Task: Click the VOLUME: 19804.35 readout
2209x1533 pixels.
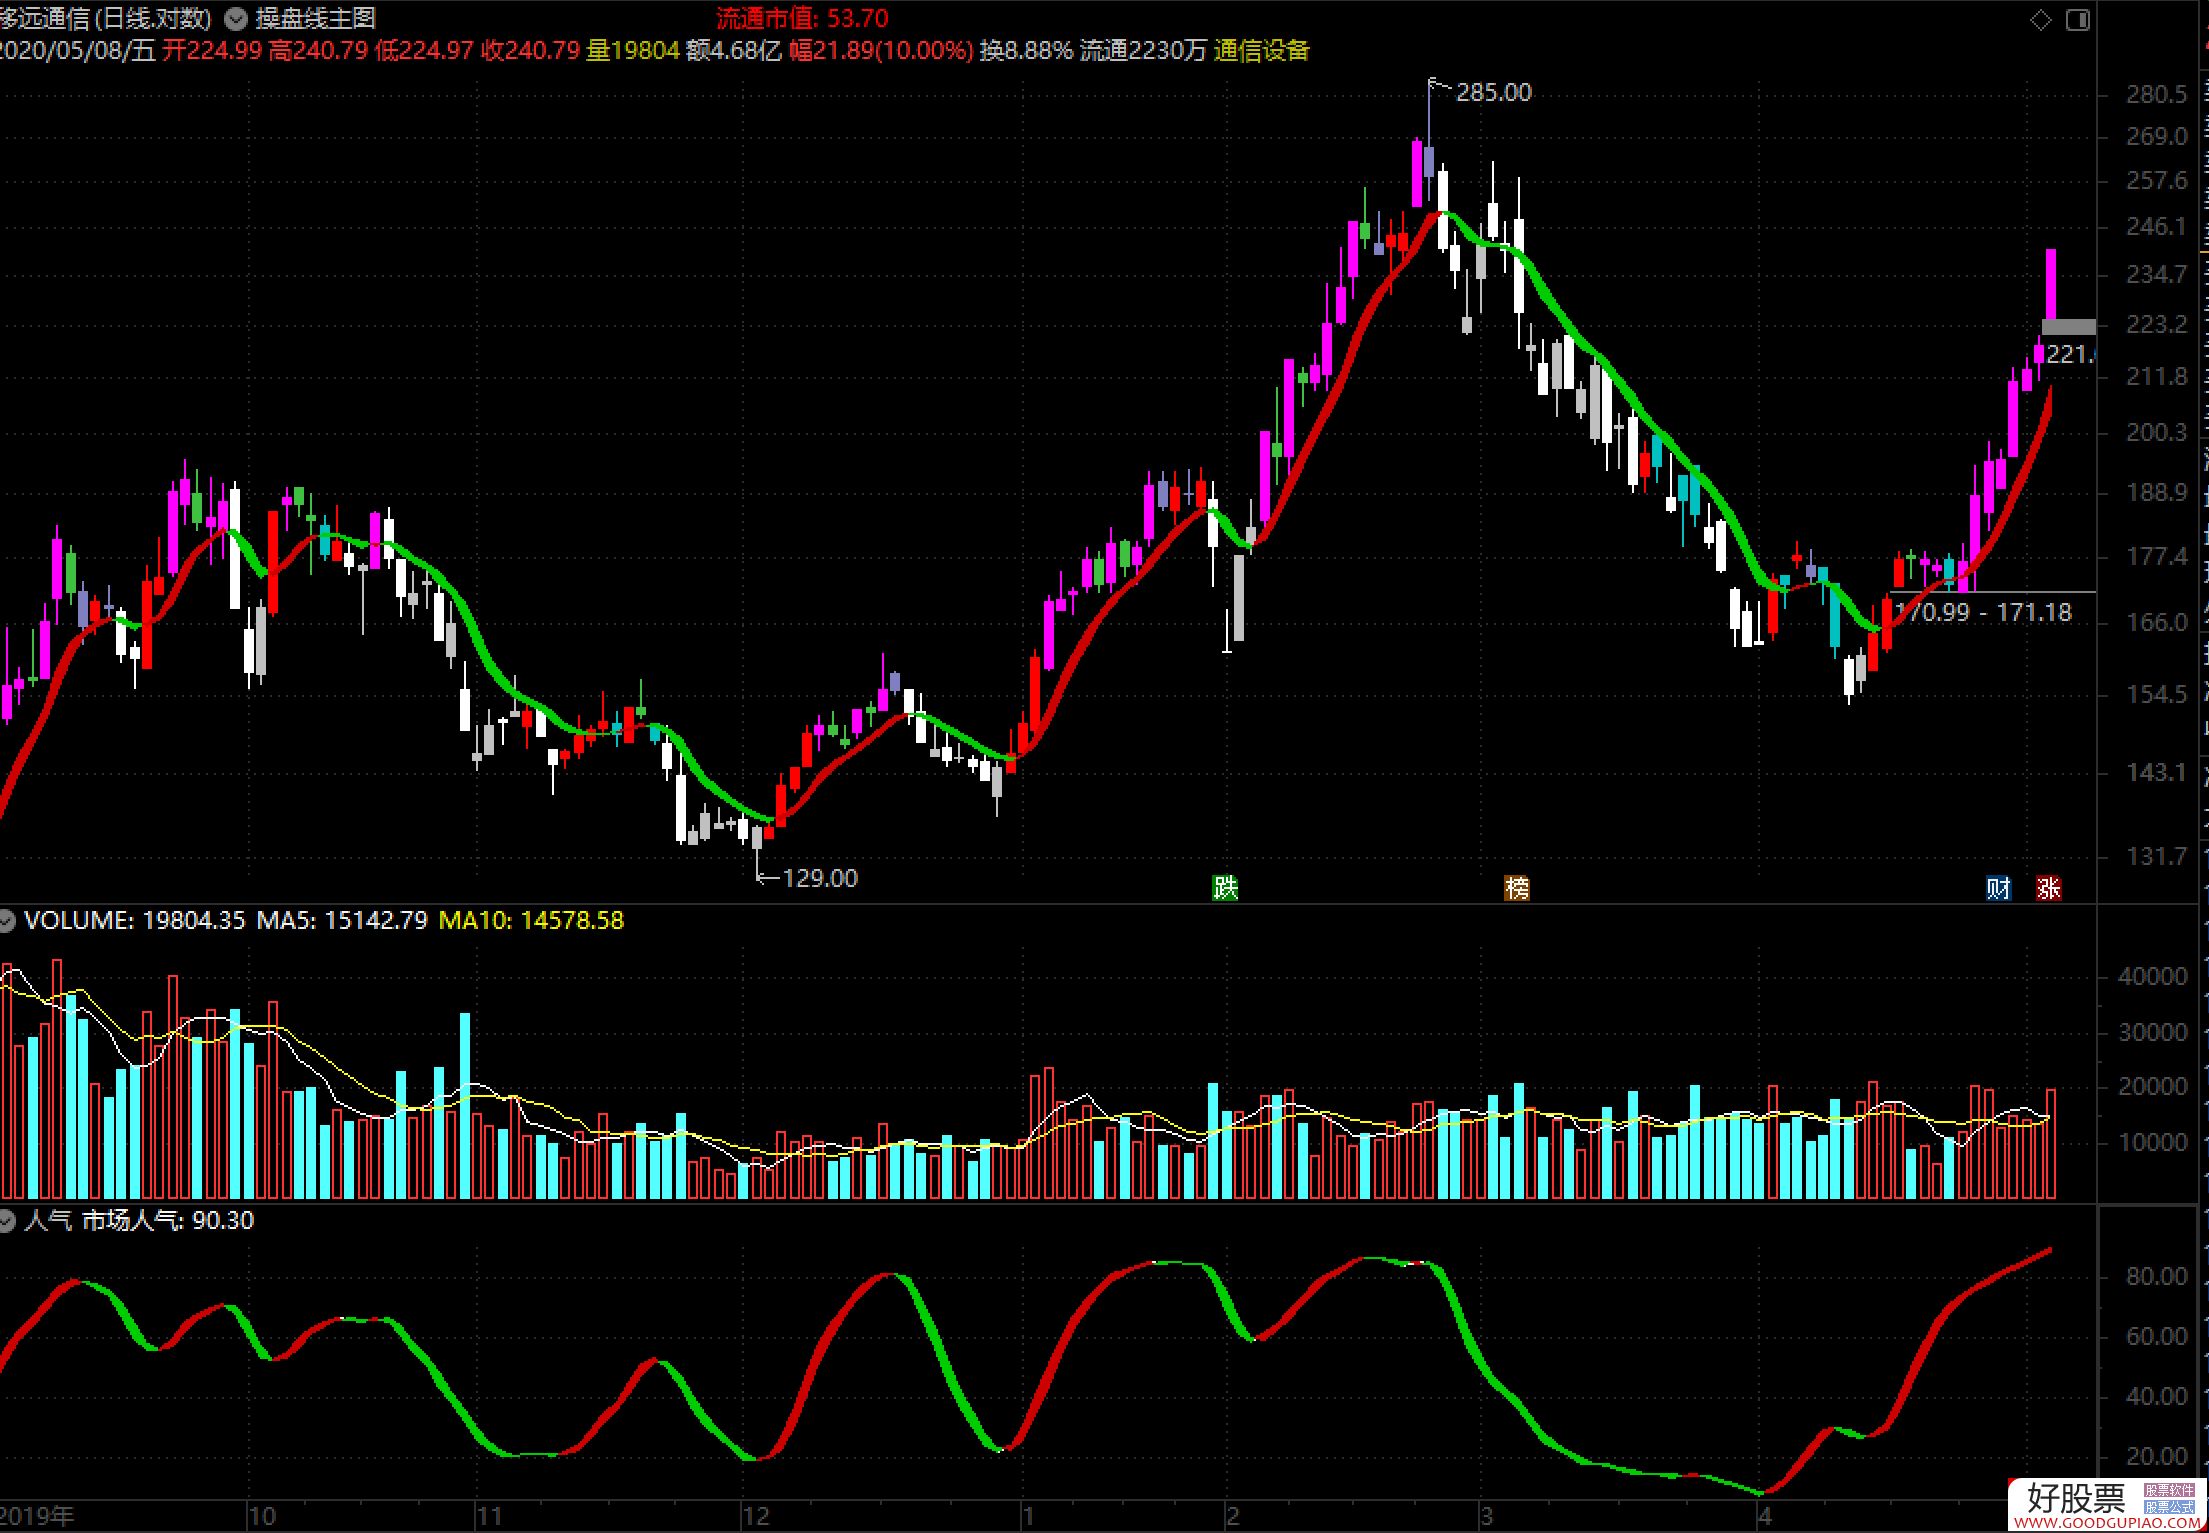Action: click(134, 920)
